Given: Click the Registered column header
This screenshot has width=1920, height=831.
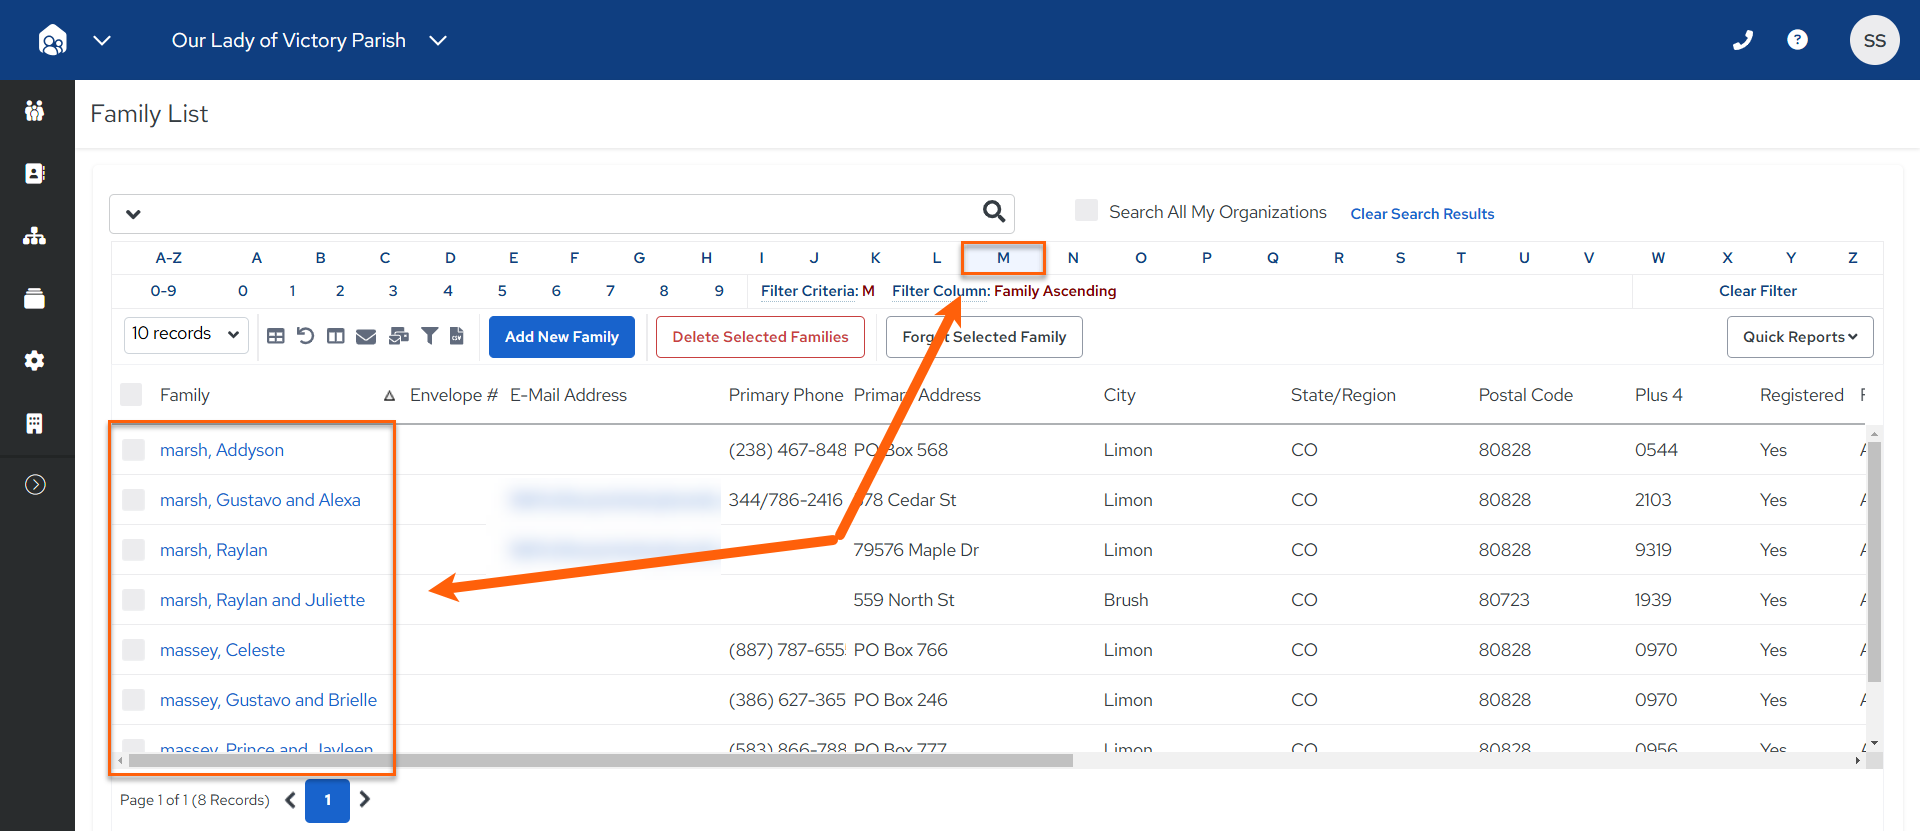Looking at the screenshot, I should pyautogui.click(x=1802, y=395).
